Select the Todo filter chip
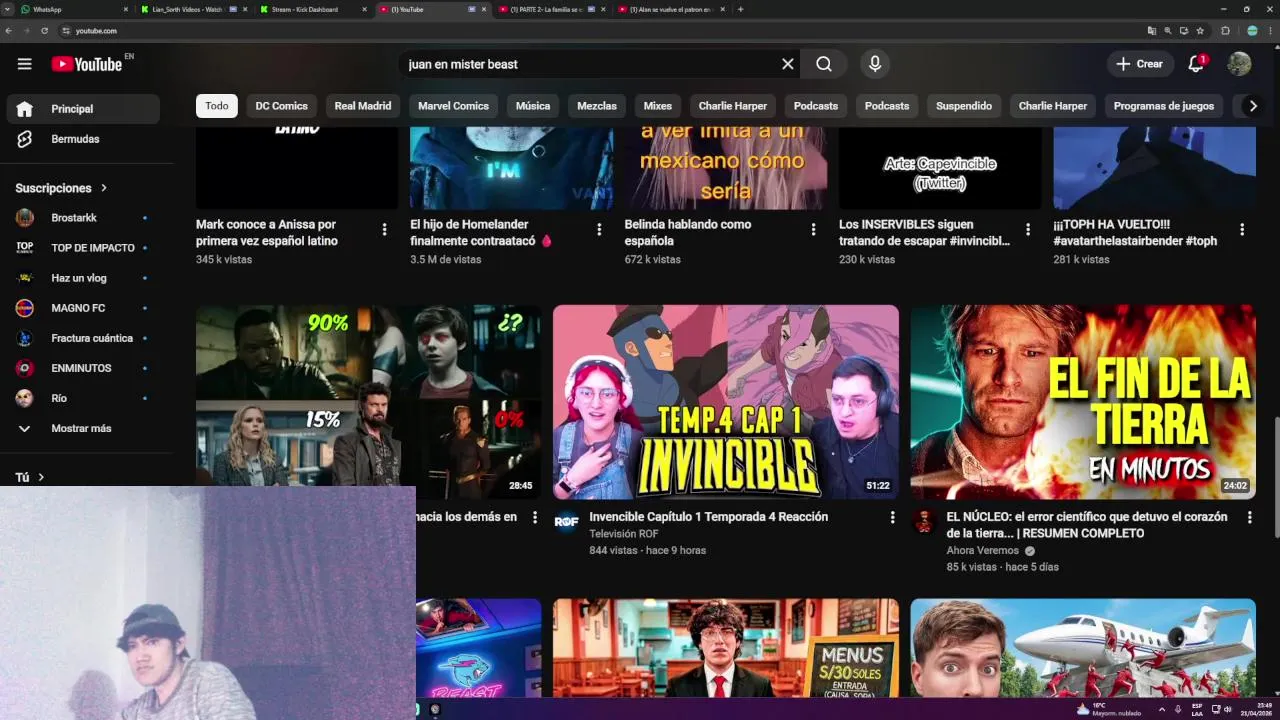 (x=217, y=106)
